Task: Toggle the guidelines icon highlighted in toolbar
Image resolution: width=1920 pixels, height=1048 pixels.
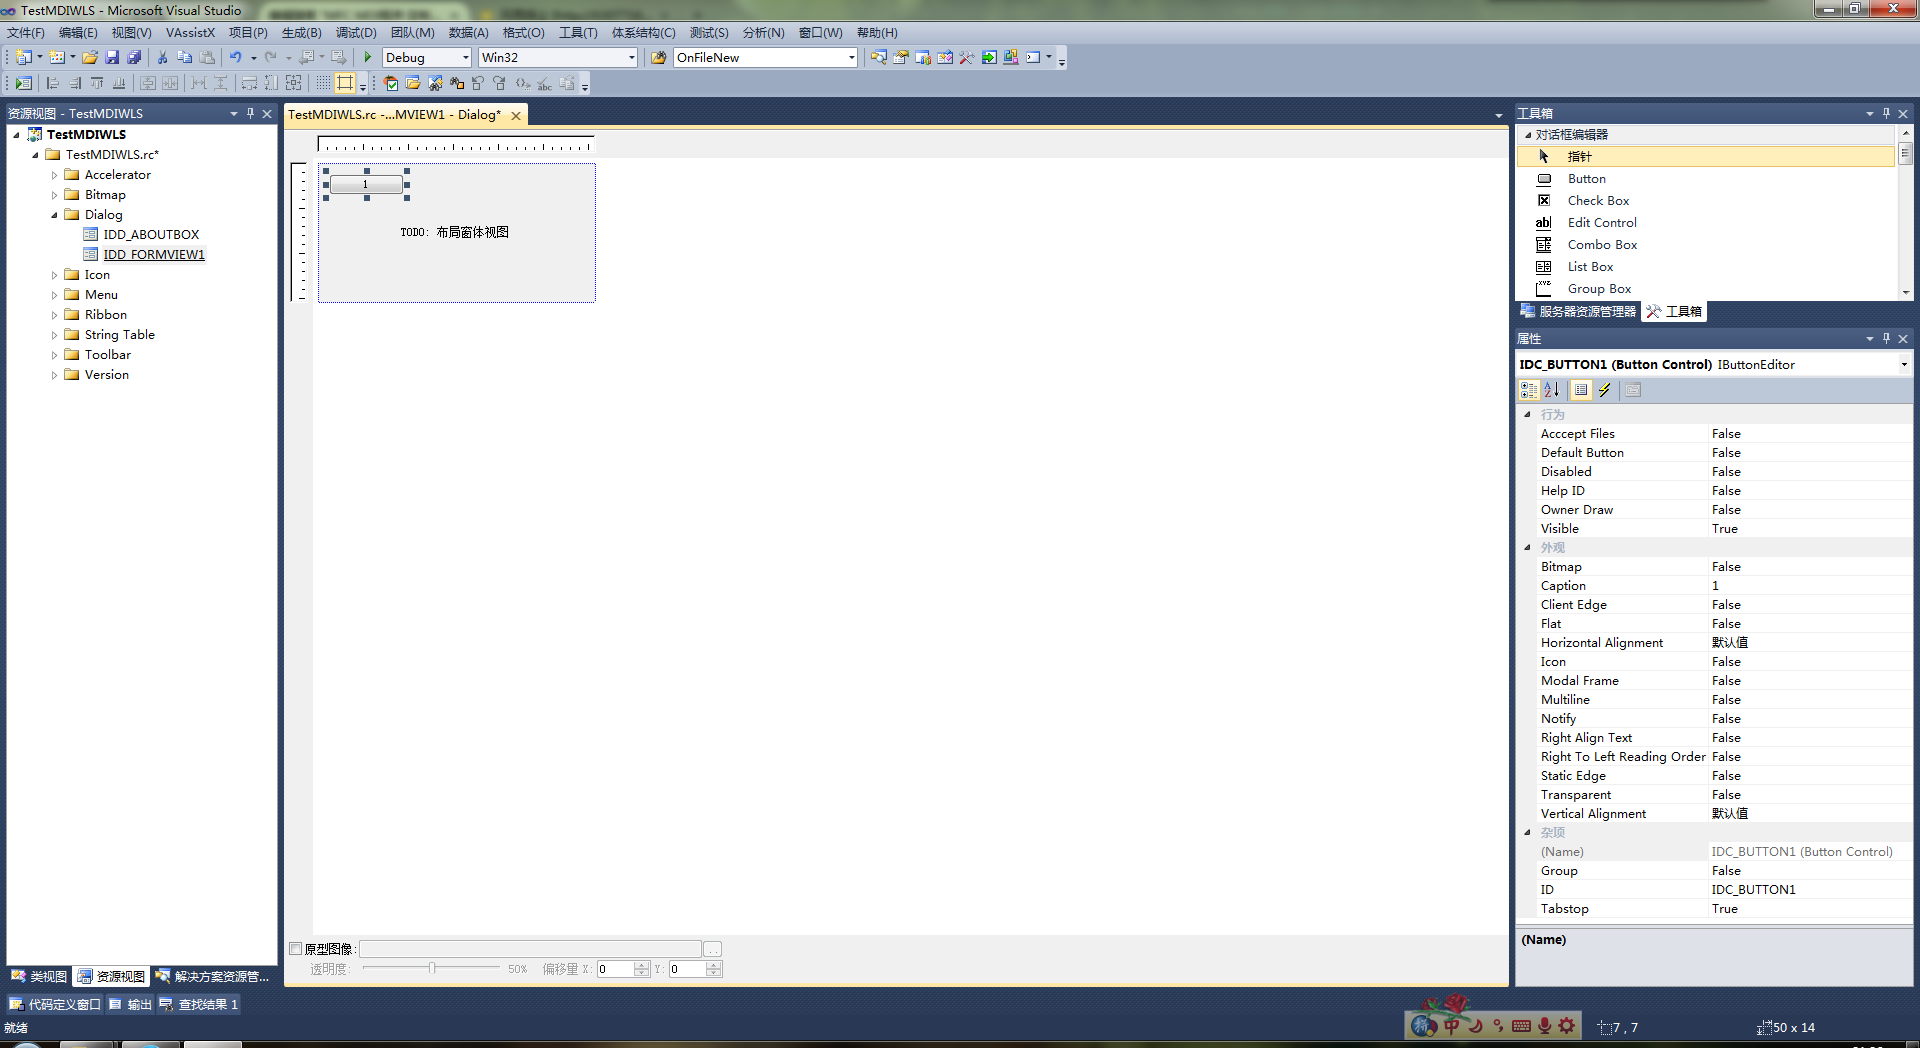Action: (x=345, y=84)
